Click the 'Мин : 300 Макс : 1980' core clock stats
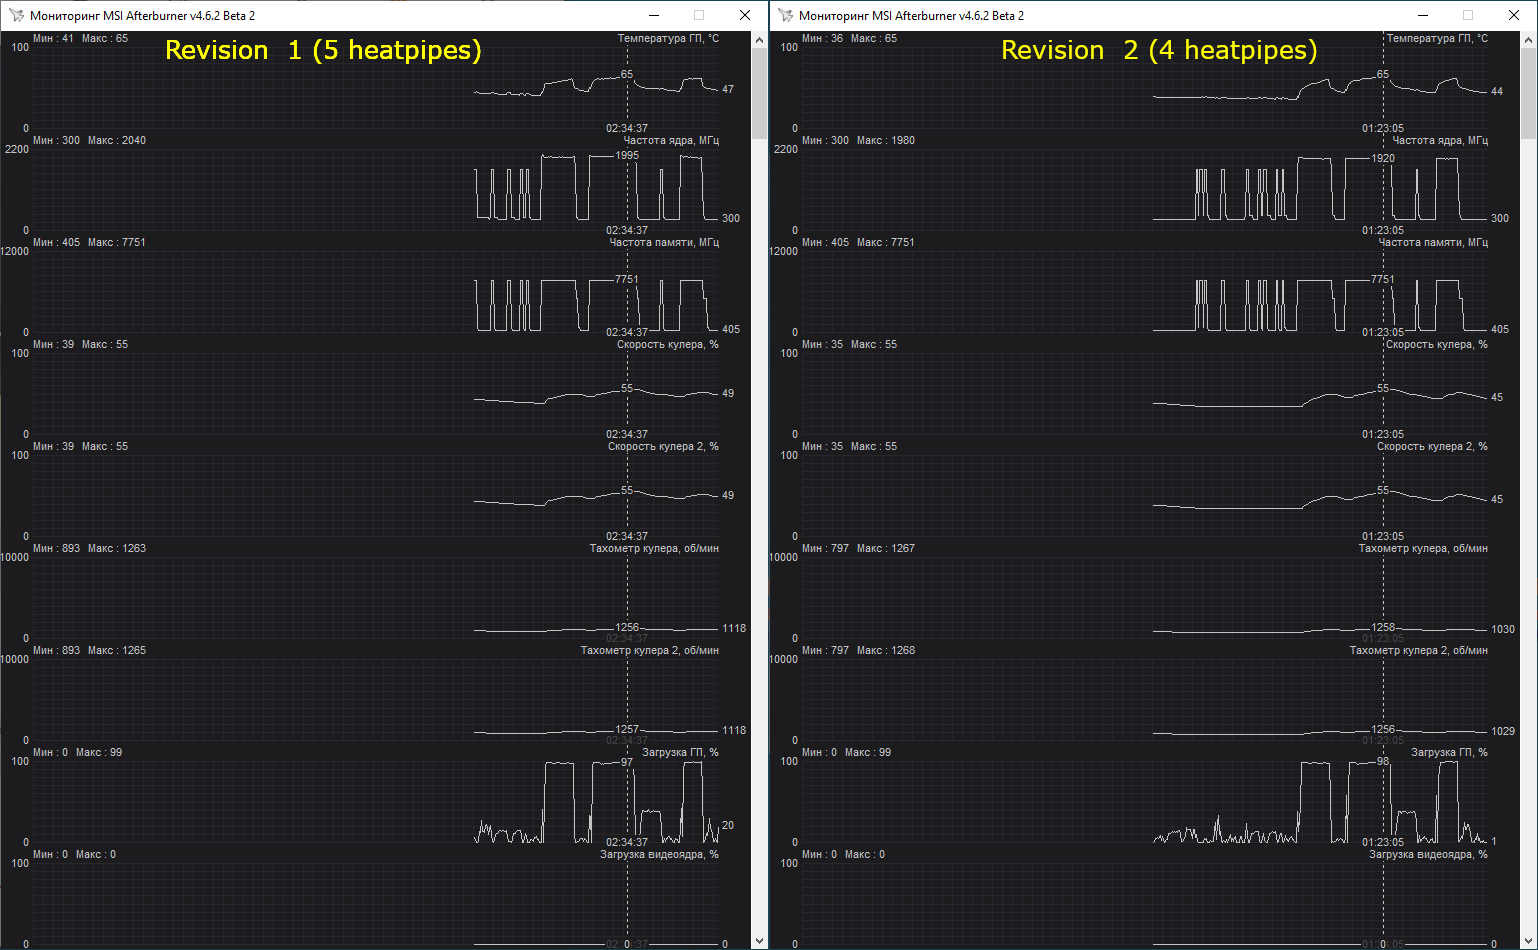 [858, 140]
